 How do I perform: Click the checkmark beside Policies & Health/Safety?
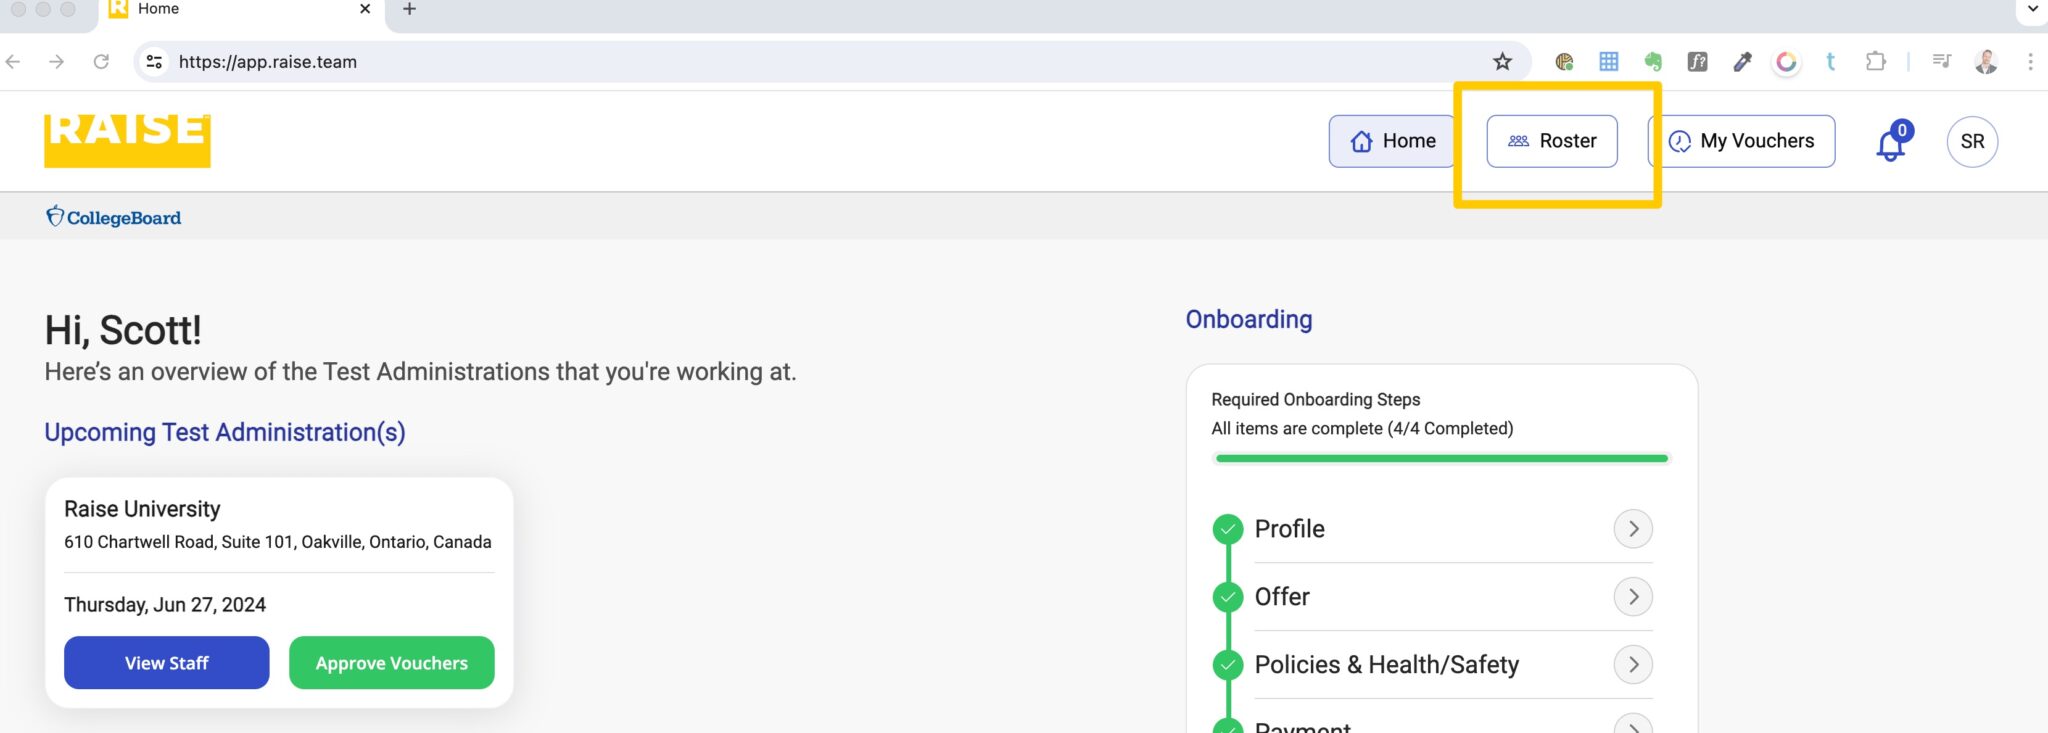tap(1227, 665)
